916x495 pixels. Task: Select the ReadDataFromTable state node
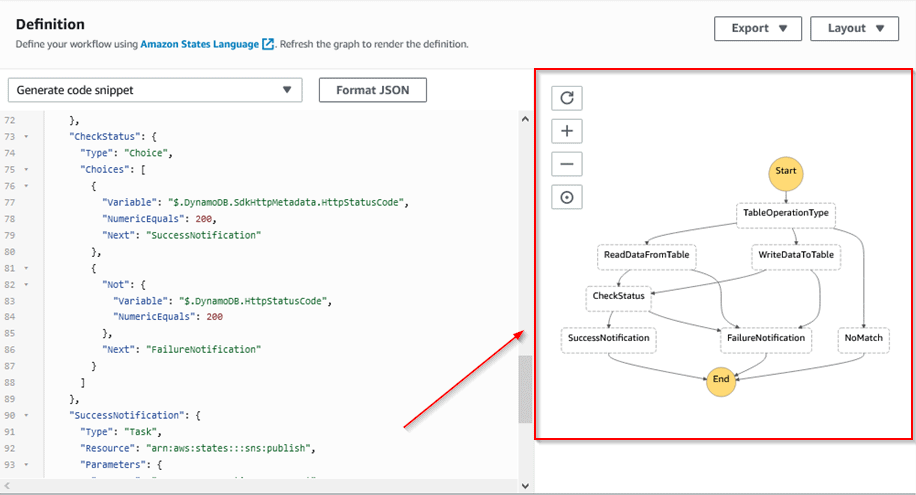645,255
